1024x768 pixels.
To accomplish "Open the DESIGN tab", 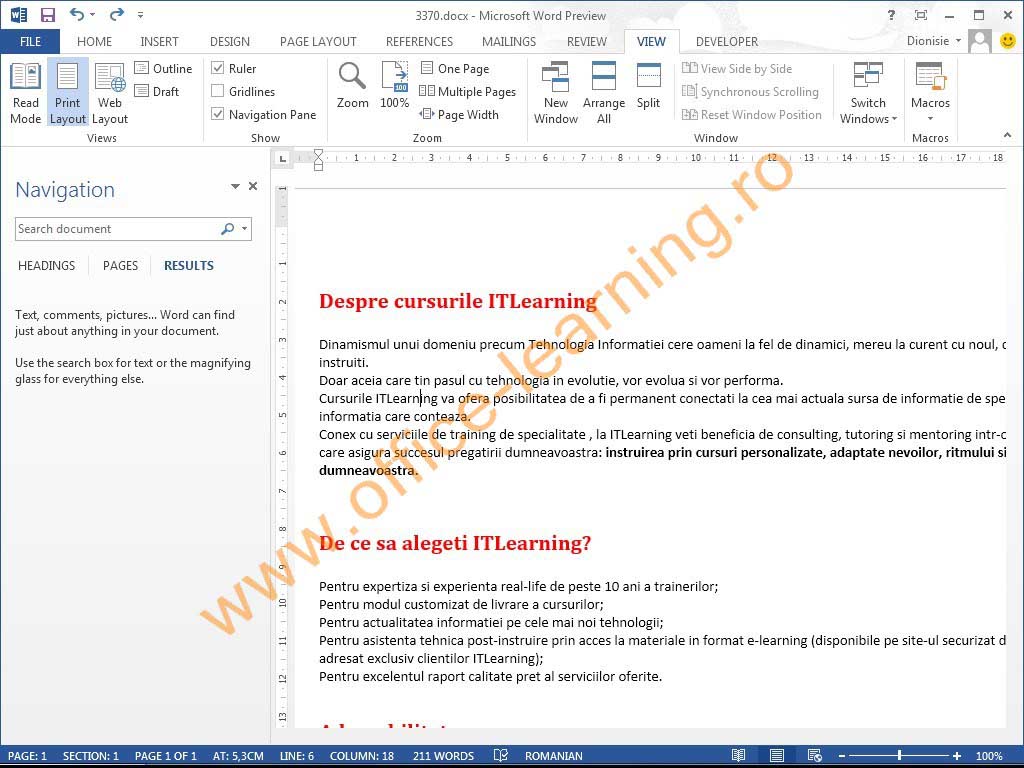I will [x=229, y=41].
